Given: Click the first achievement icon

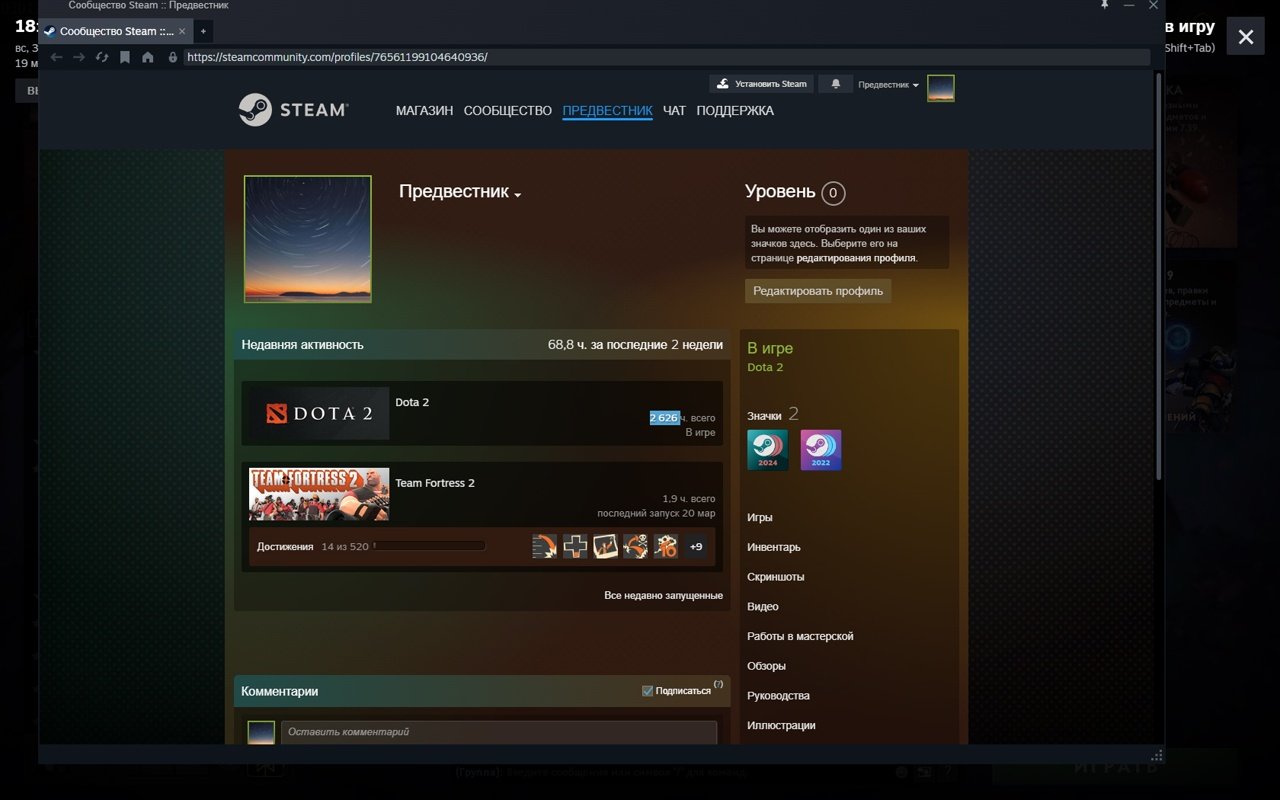Looking at the screenshot, I should 545,546.
